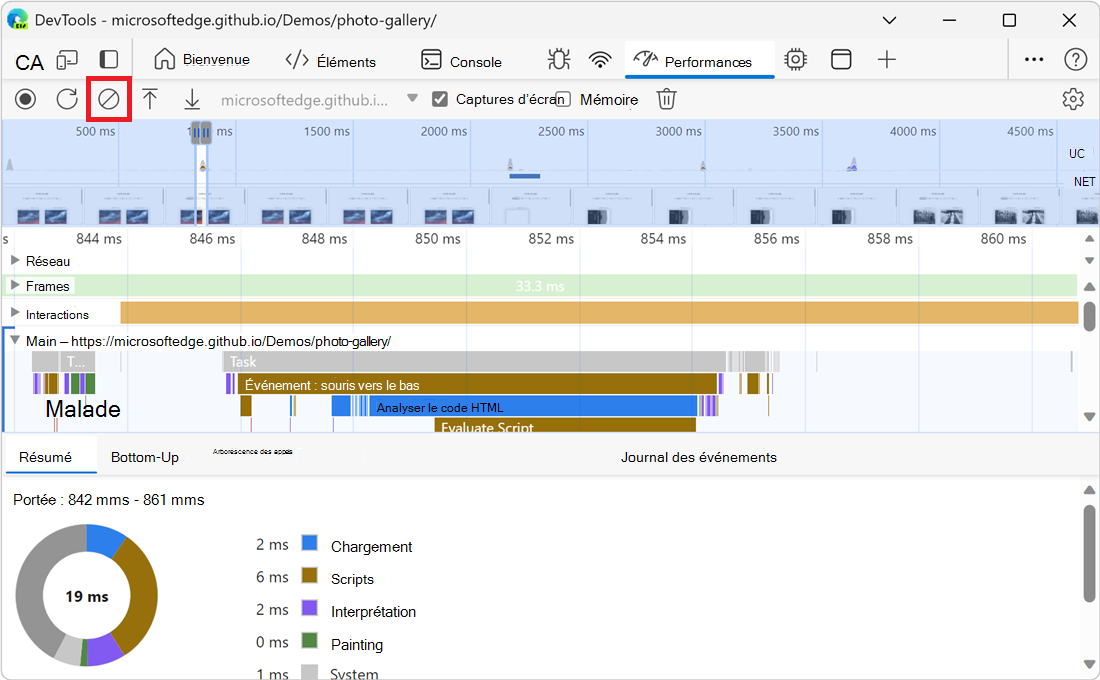Click the brown Scripts color swatch
This screenshot has height=680, width=1100.
pyautogui.click(x=309, y=575)
